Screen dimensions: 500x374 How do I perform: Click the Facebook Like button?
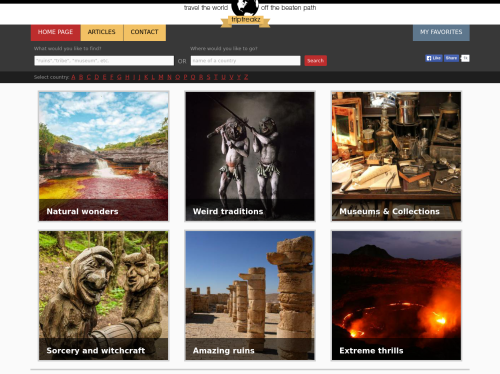[434, 58]
